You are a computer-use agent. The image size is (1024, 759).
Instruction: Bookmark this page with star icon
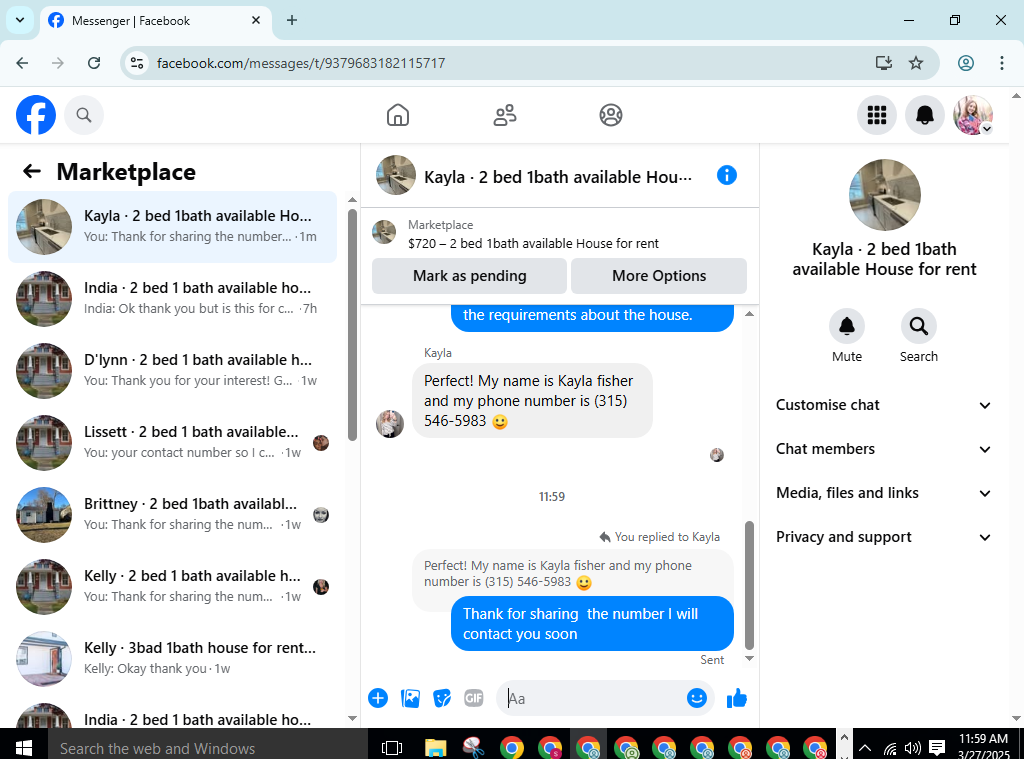point(916,63)
